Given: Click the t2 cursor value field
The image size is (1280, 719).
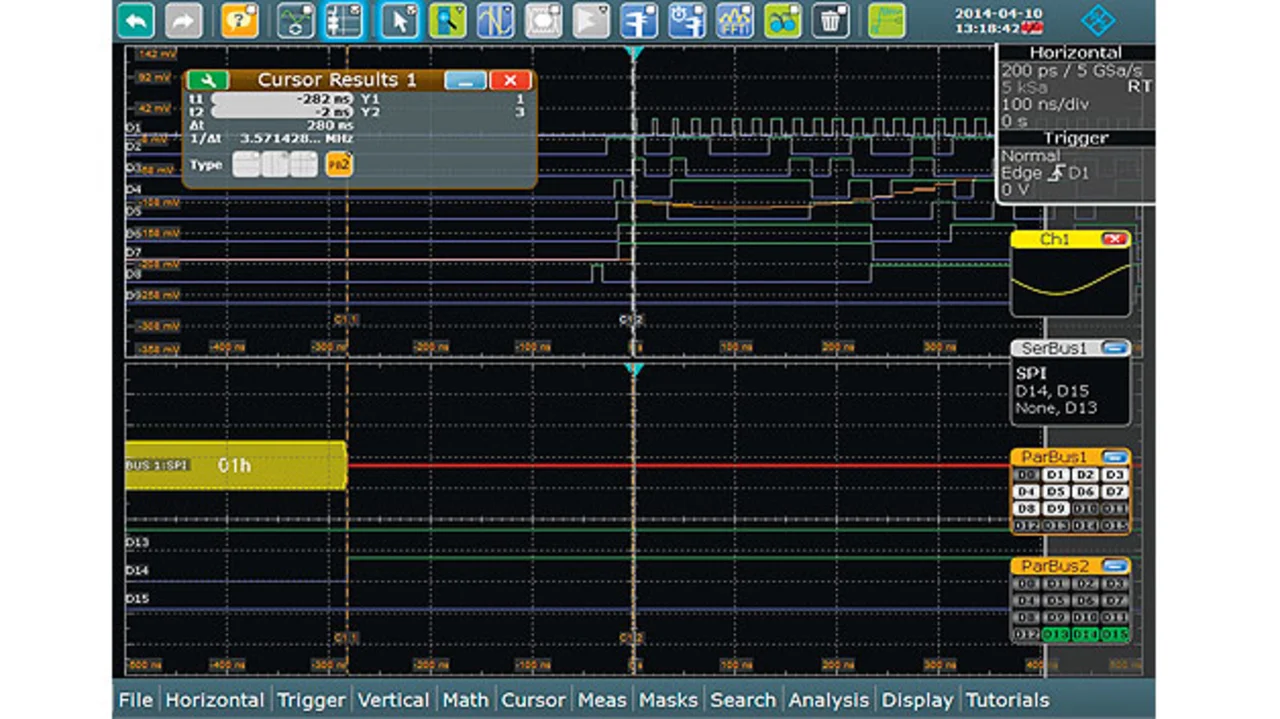Looking at the screenshot, I should 284,112.
